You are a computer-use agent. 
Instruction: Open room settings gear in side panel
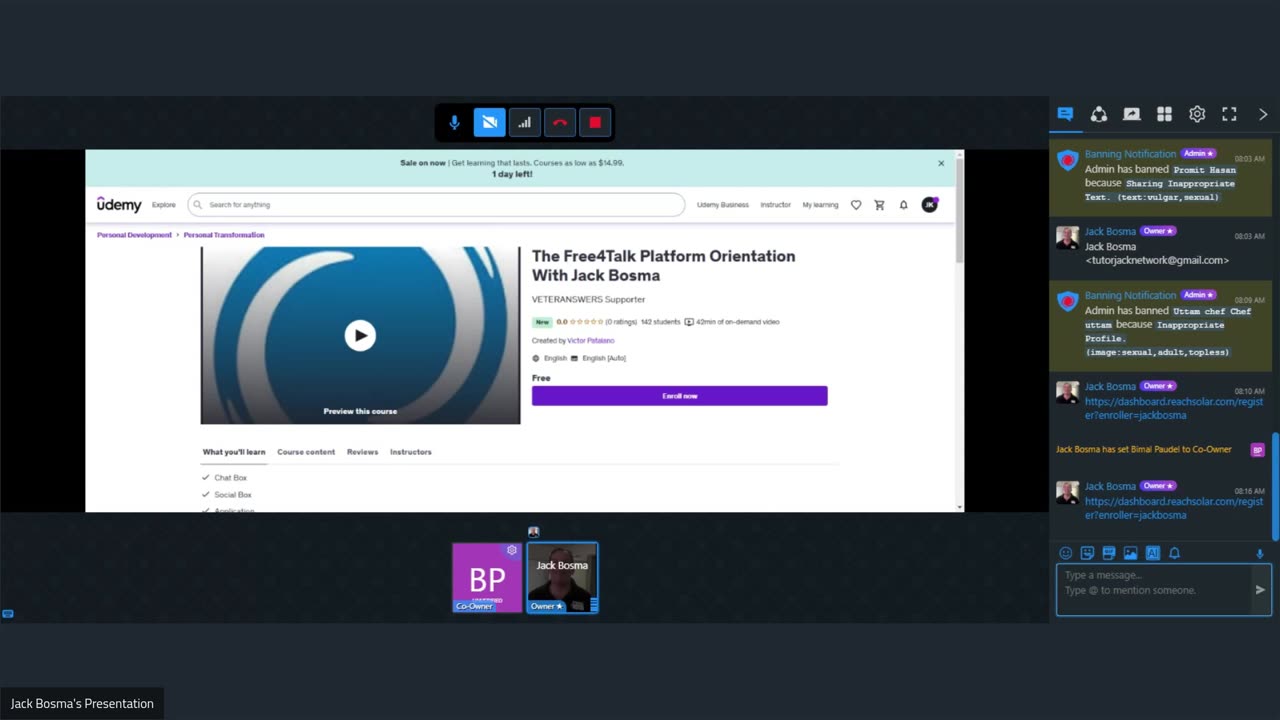coord(1197,114)
